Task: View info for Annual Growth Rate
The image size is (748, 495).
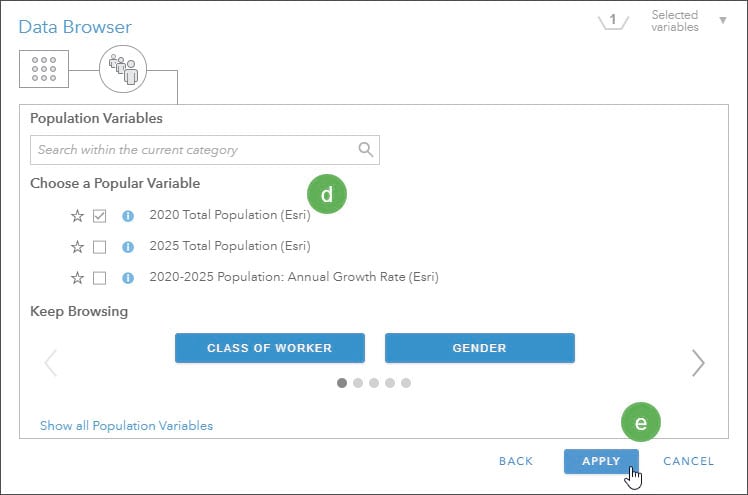Action: pos(127,278)
